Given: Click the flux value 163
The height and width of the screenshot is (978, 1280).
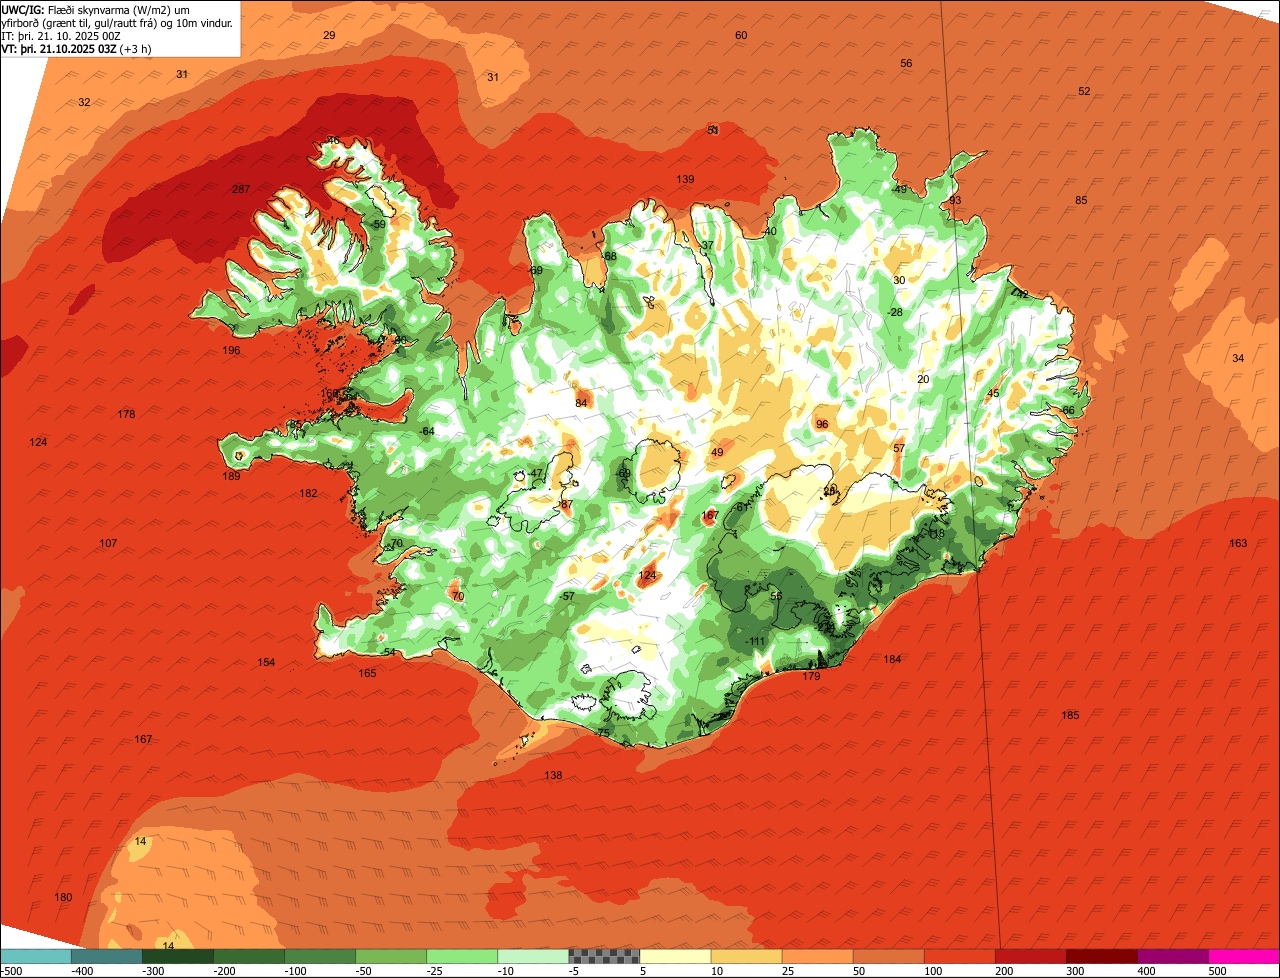Looking at the screenshot, I should 1238,543.
